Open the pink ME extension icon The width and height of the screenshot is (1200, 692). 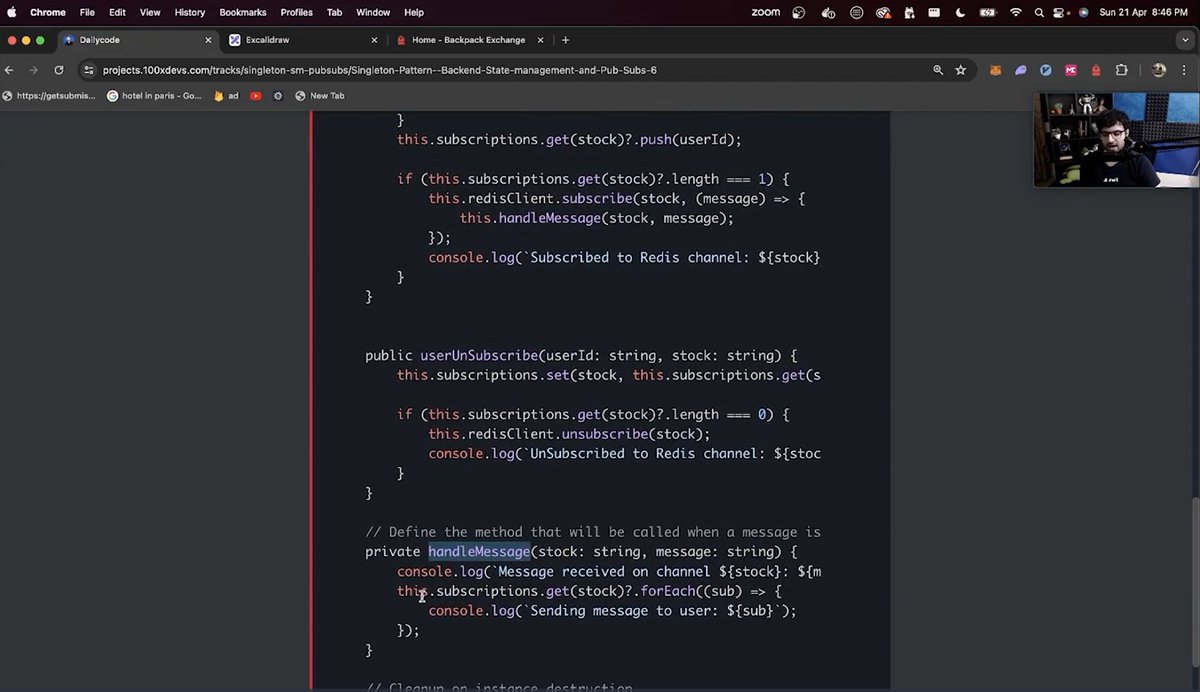point(1071,70)
